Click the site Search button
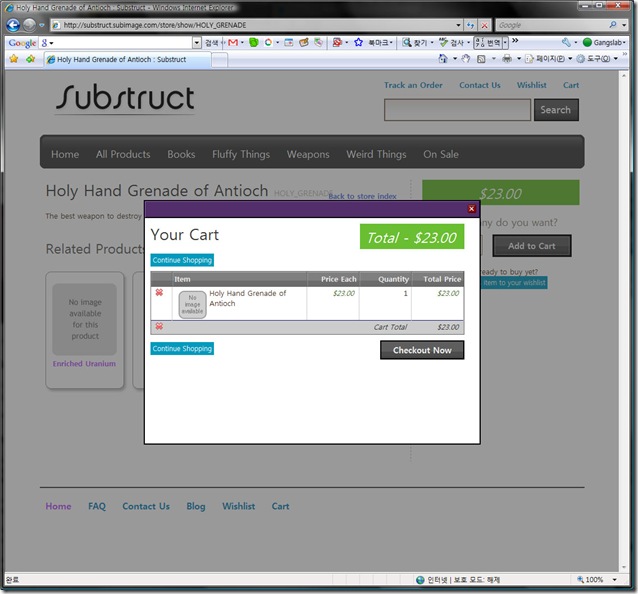 tap(556, 110)
